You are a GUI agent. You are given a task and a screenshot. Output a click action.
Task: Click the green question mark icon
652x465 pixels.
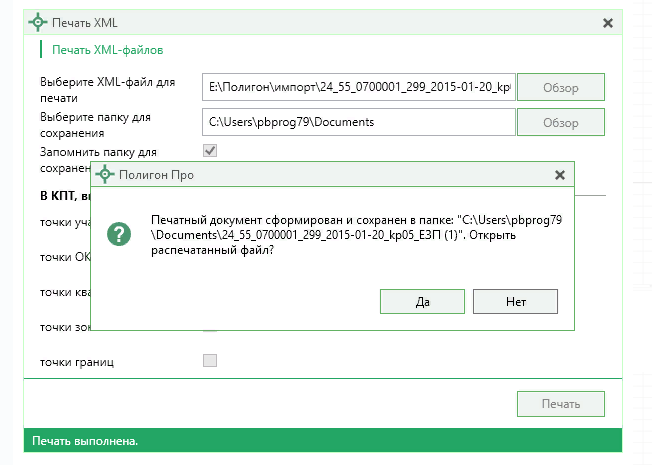[x=121, y=234]
